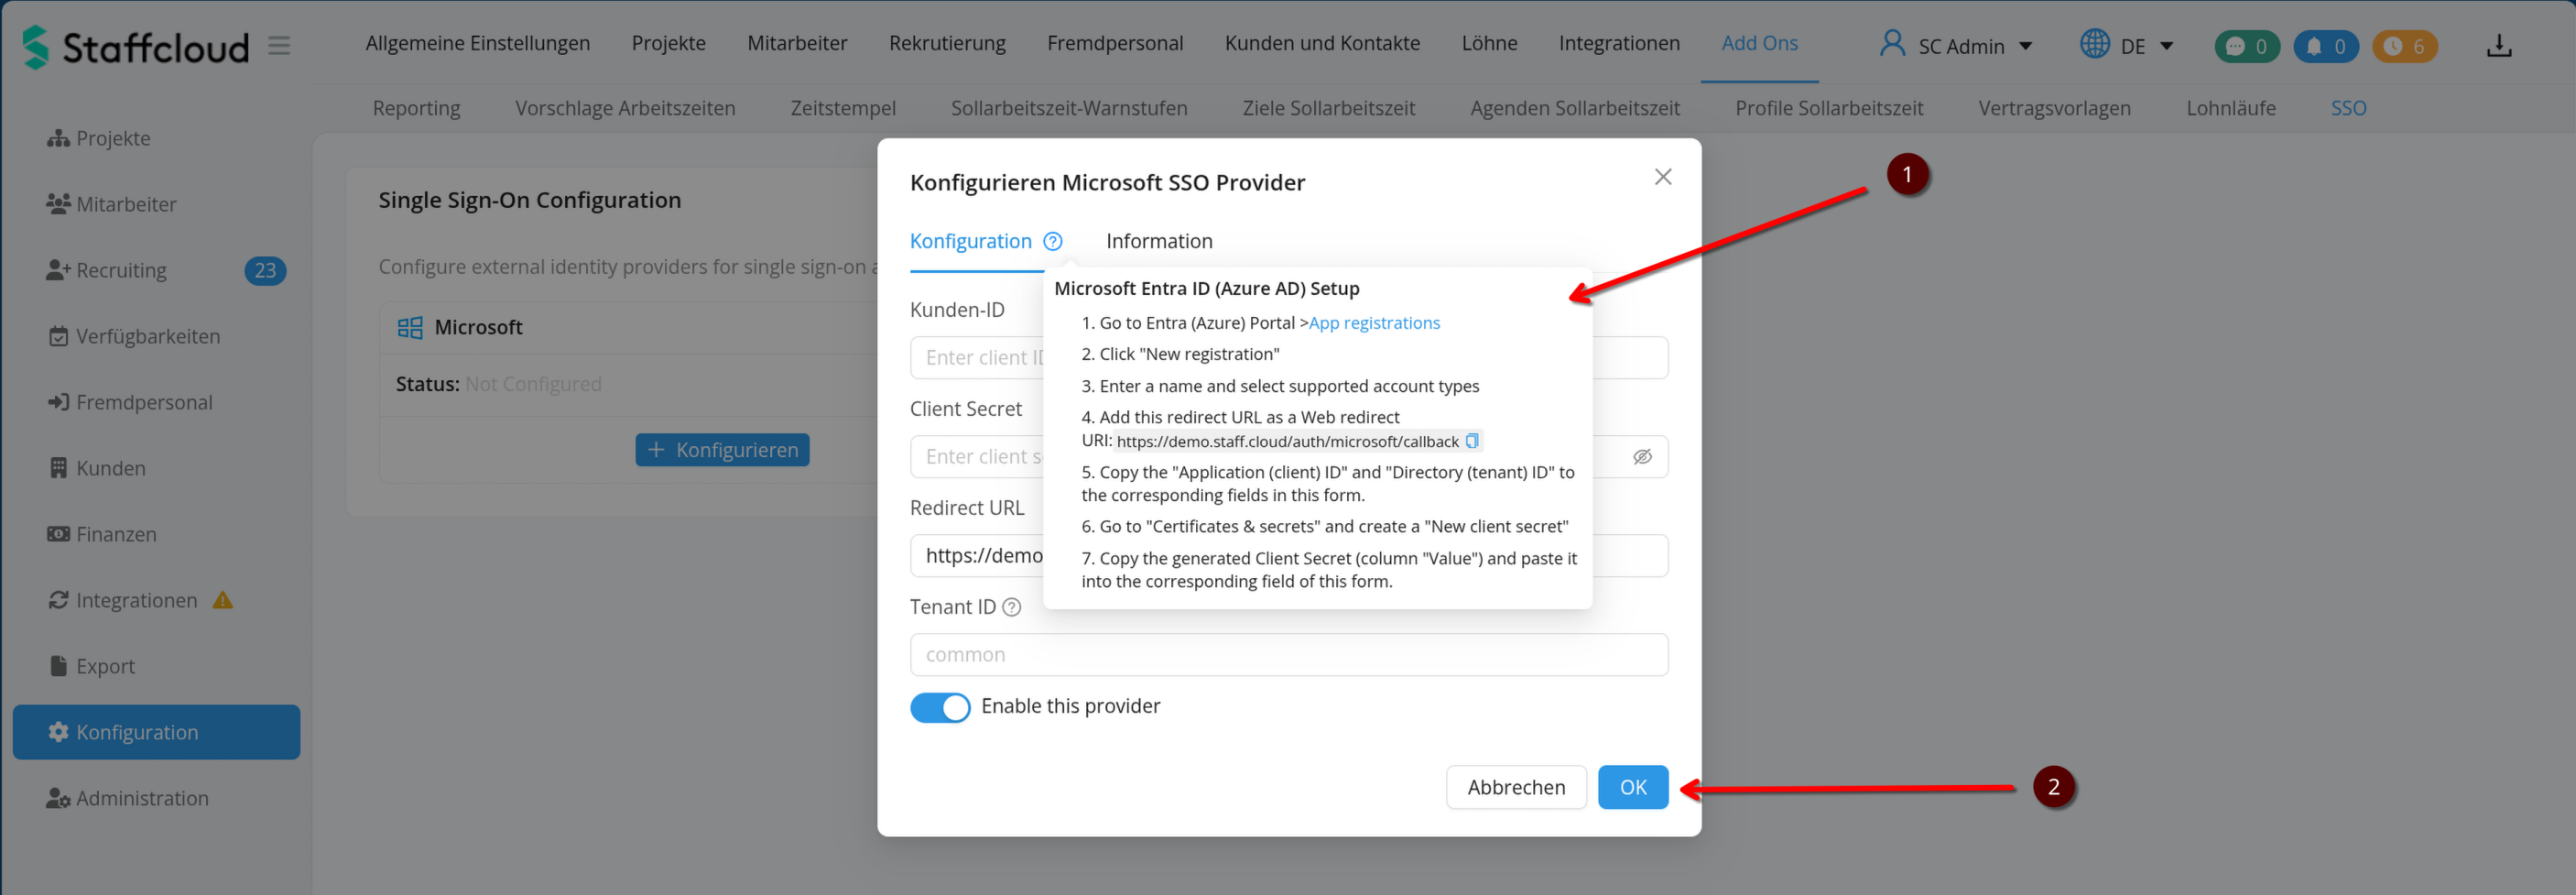Toggle Client Secret visibility eye icon
This screenshot has height=895, width=2576.
click(1642, 457)
